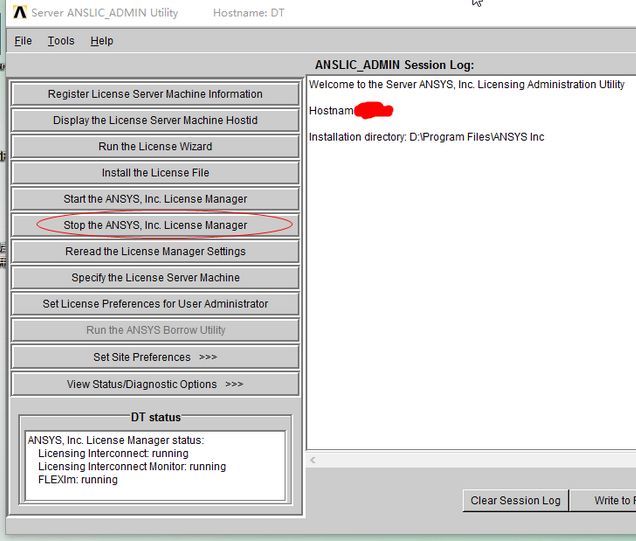The height and width of the screenshot is (541, 636).
Task: Click Register License Server Machine Information
Action: tap(155, 94)
